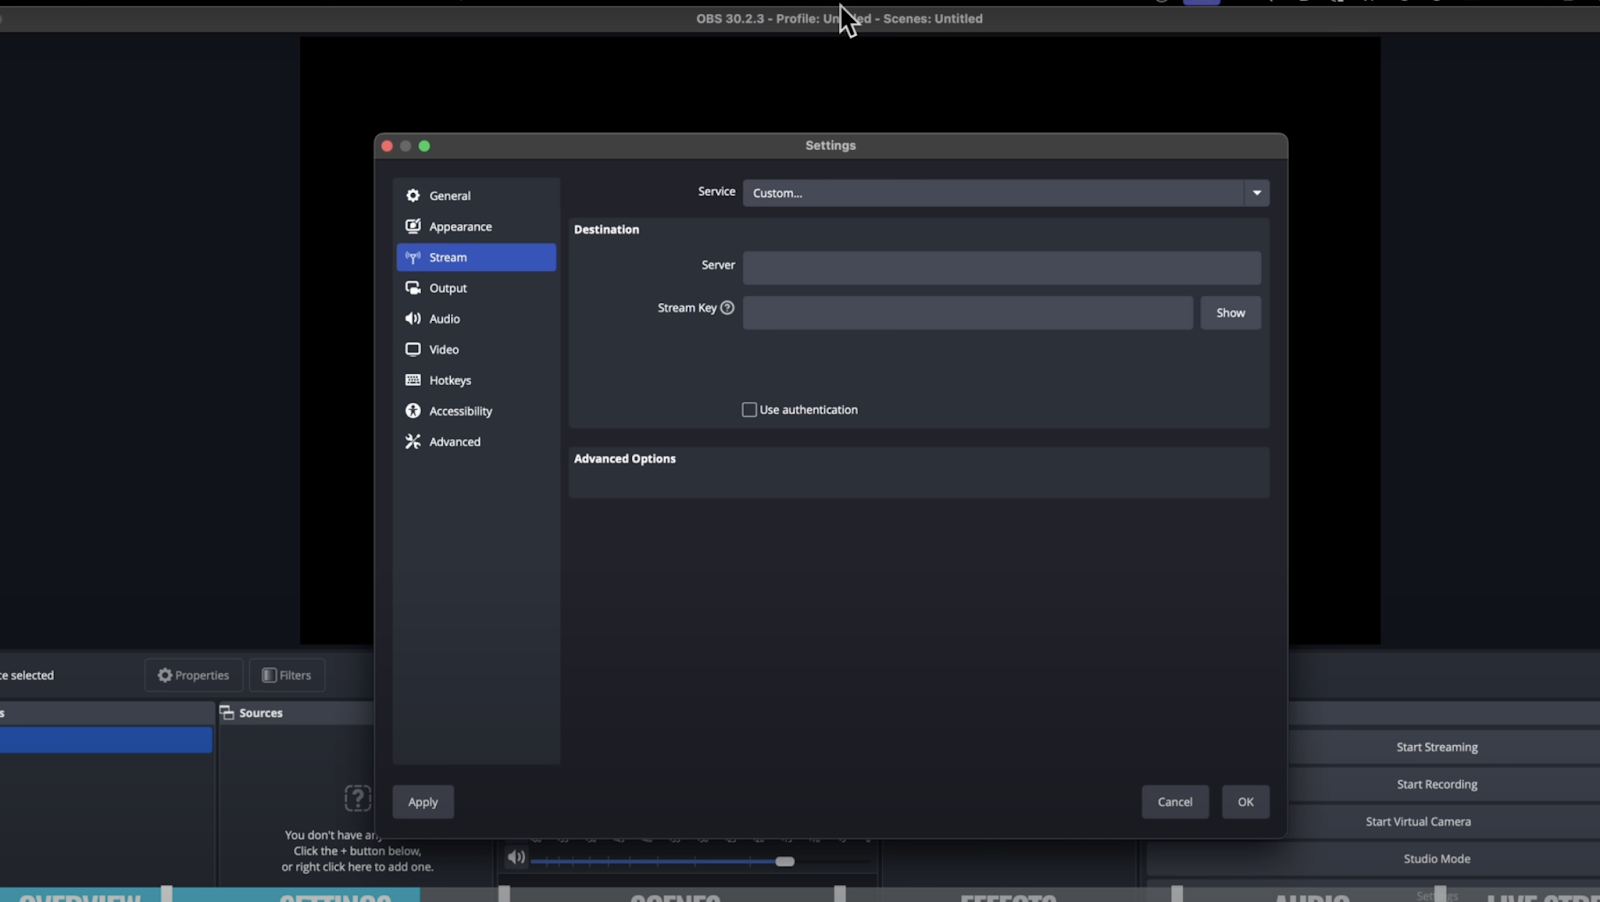This screenshot has width=1600, height=902.
Task: Adjust the audio volume slider
Action: tap(785, 860)
